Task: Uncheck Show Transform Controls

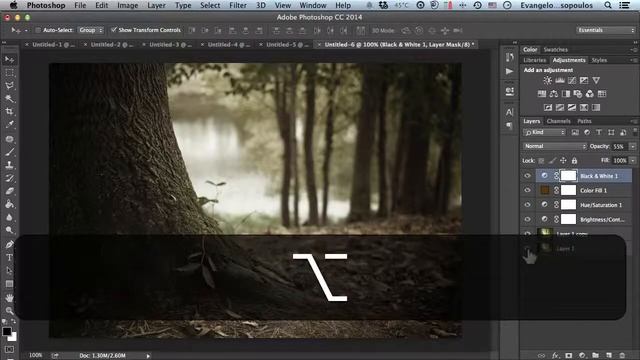Action: click(x=114, y=30)
